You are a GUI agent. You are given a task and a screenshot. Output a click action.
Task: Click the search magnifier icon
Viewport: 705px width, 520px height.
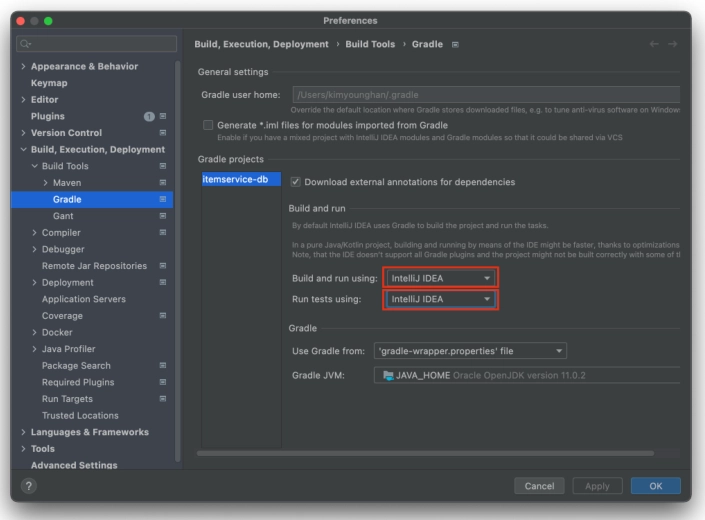pyautogui.click(x=25, y=44)
